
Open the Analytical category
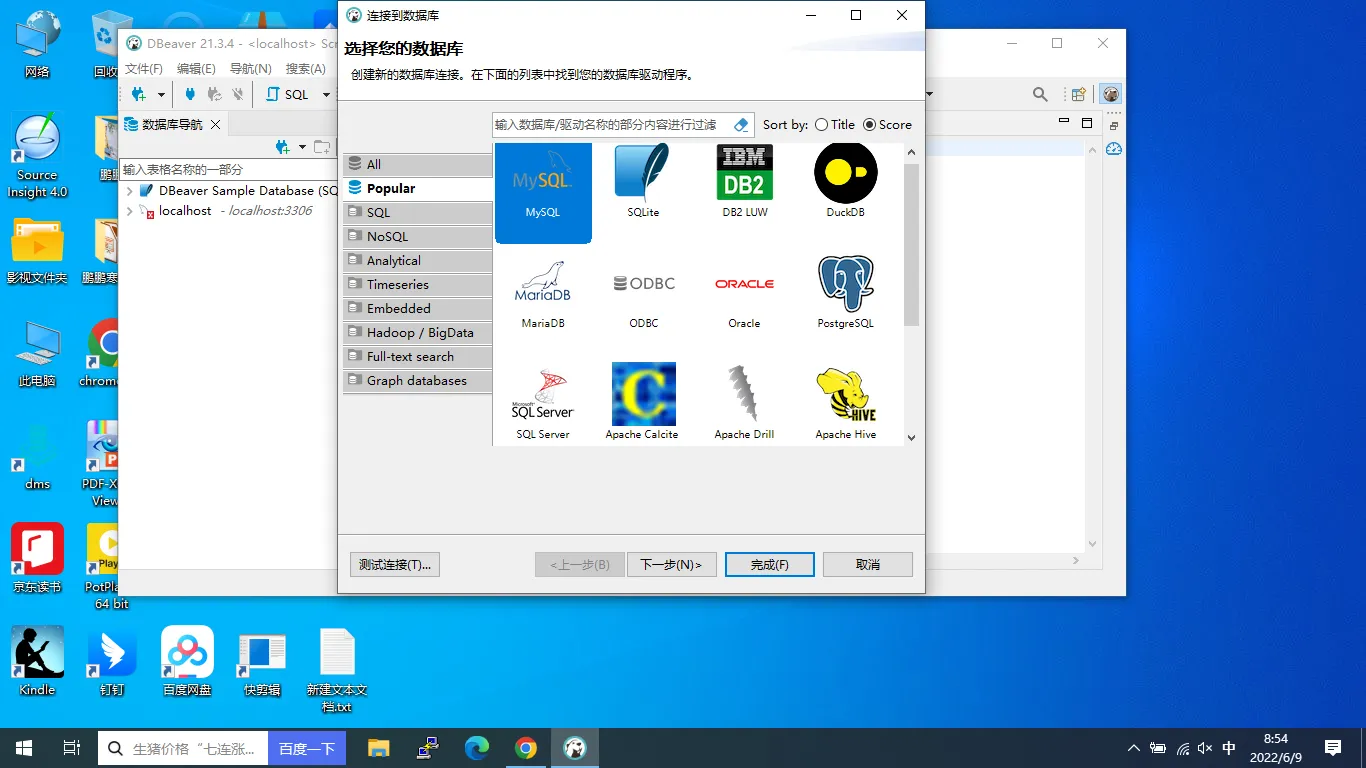point(418,260)
